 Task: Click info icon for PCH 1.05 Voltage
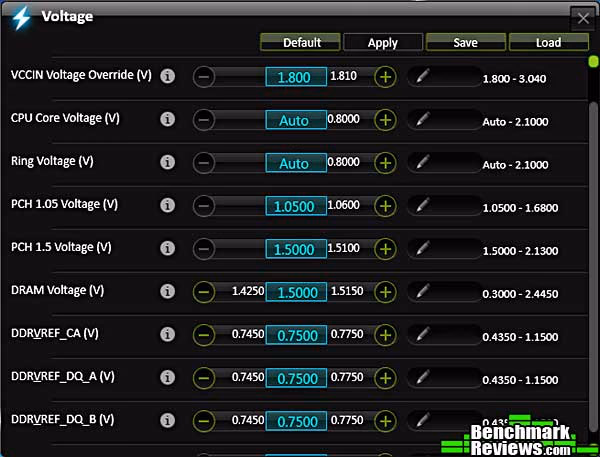(168, 205)
